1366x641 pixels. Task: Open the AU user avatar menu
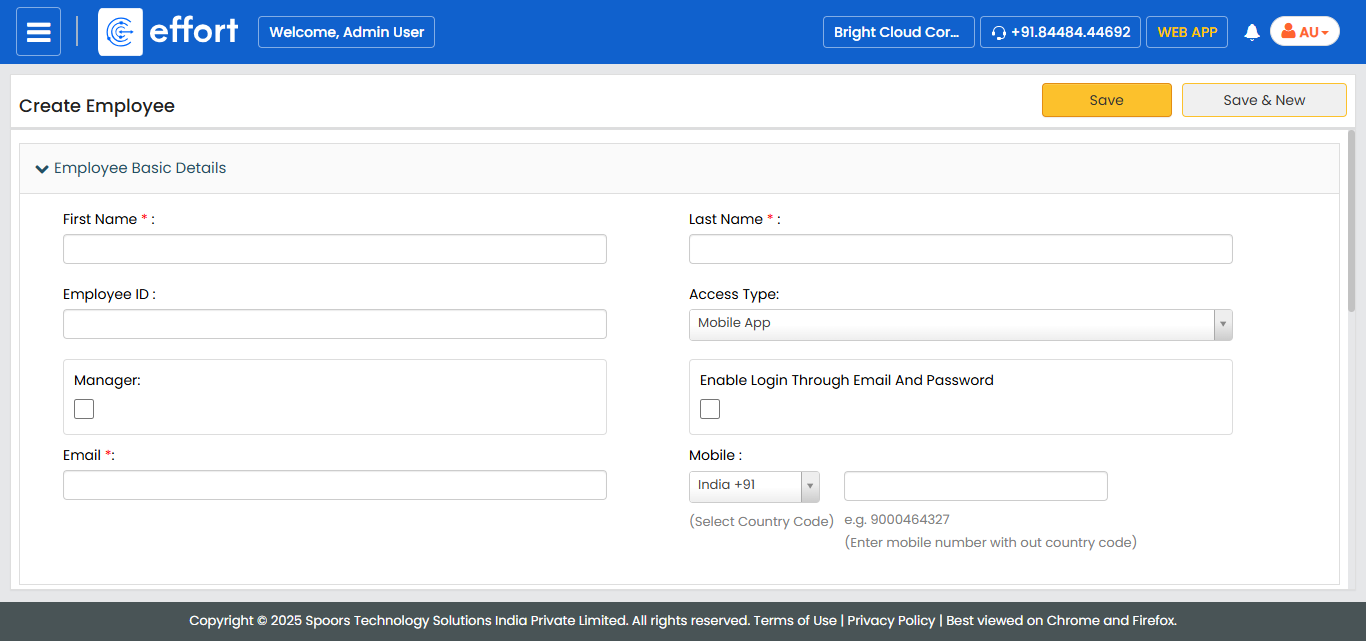pyautogui.click(x=1304, y=32)
